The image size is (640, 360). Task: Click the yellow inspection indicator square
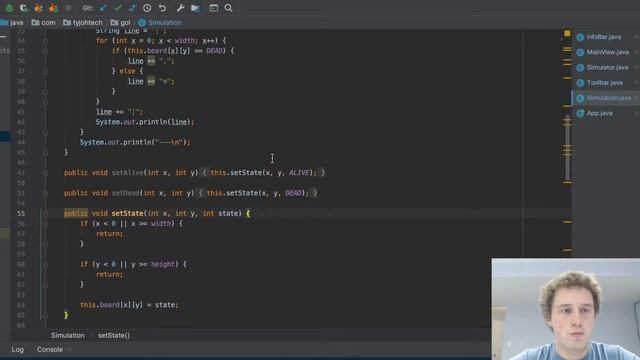[x=567, y=33]
